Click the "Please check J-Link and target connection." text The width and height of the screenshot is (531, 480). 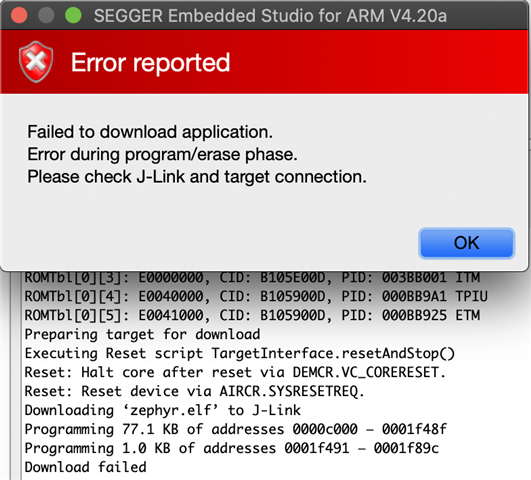coord(197,177)
